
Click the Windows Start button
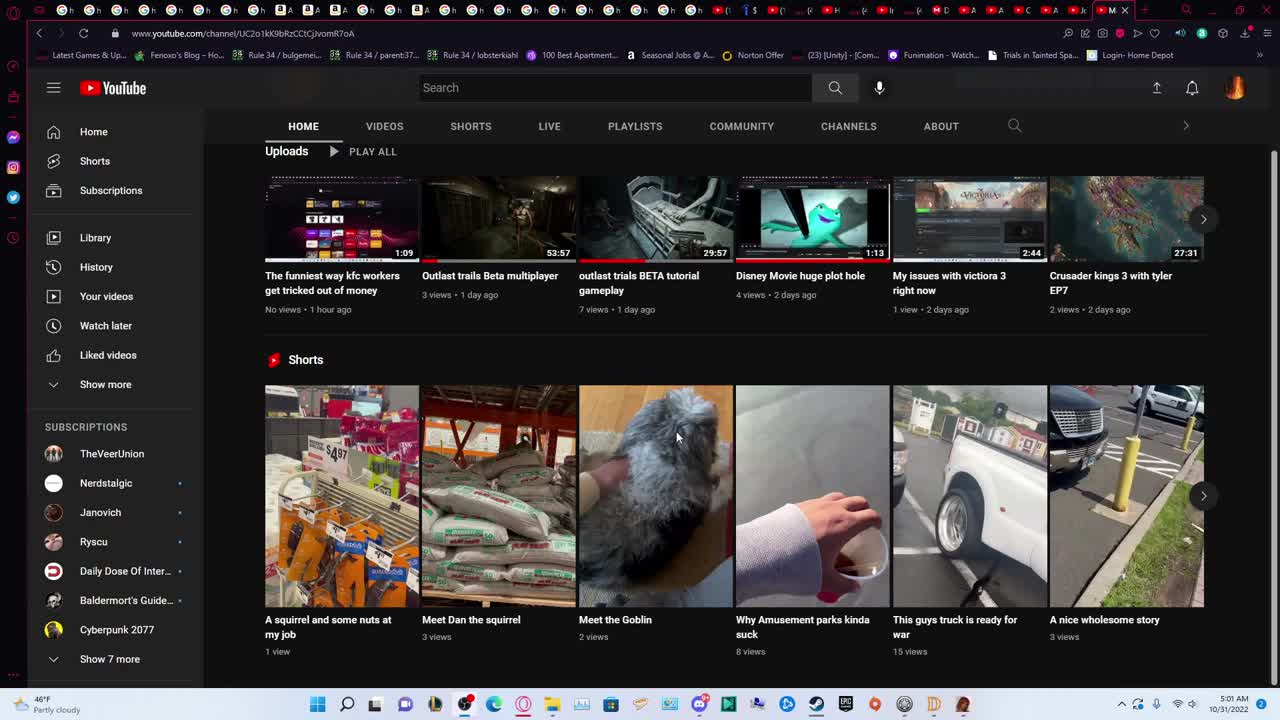pyautogui.click(x=317, y=704)
